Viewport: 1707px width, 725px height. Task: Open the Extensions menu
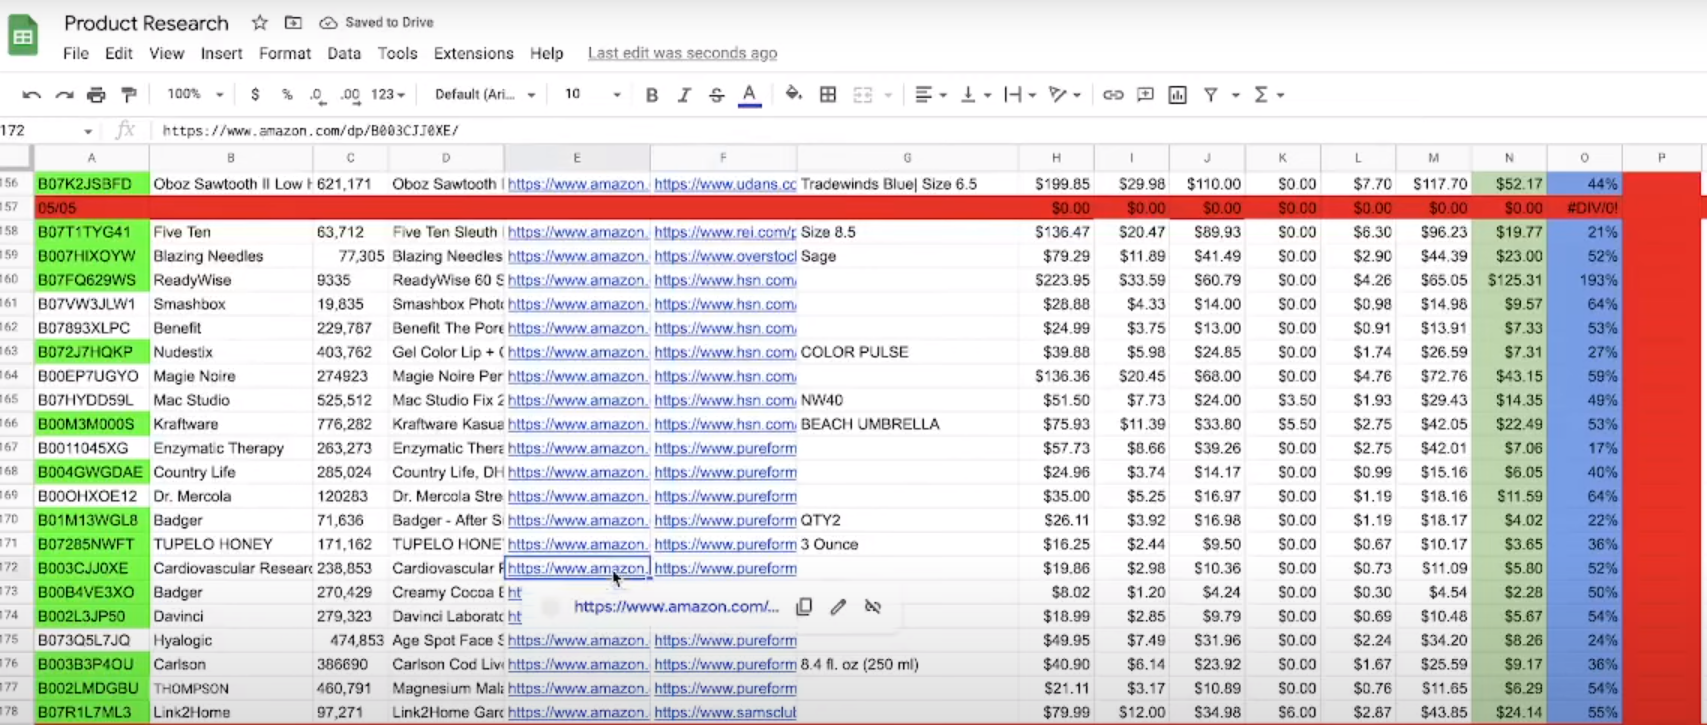coord(474,53)
